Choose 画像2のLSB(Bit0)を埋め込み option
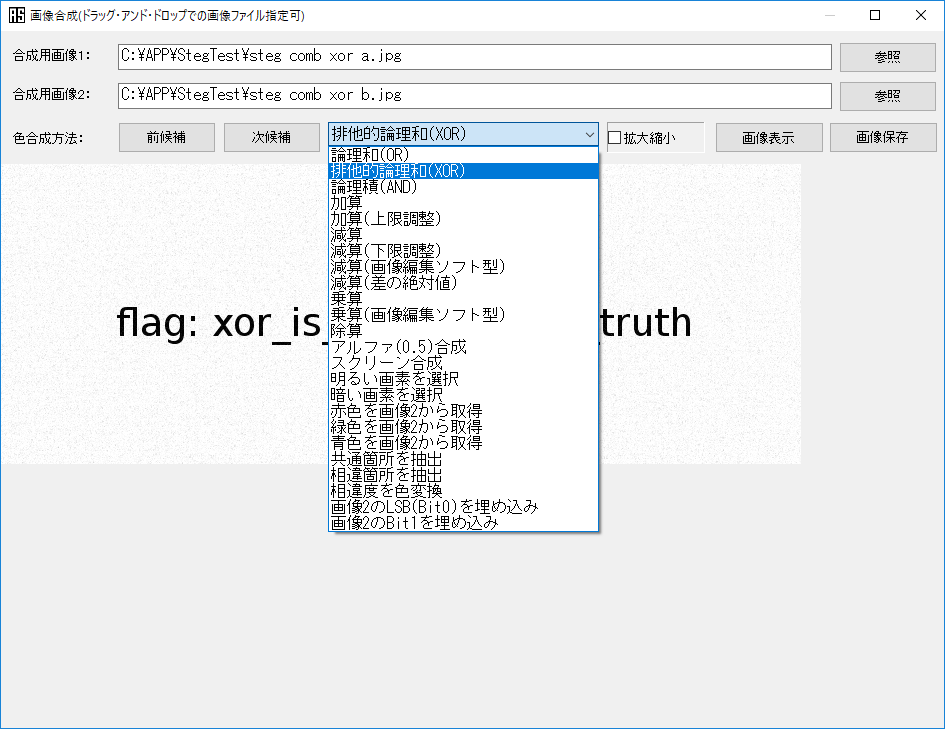The height and width of the screenshot is (729, 945). [x=463, y=507]
